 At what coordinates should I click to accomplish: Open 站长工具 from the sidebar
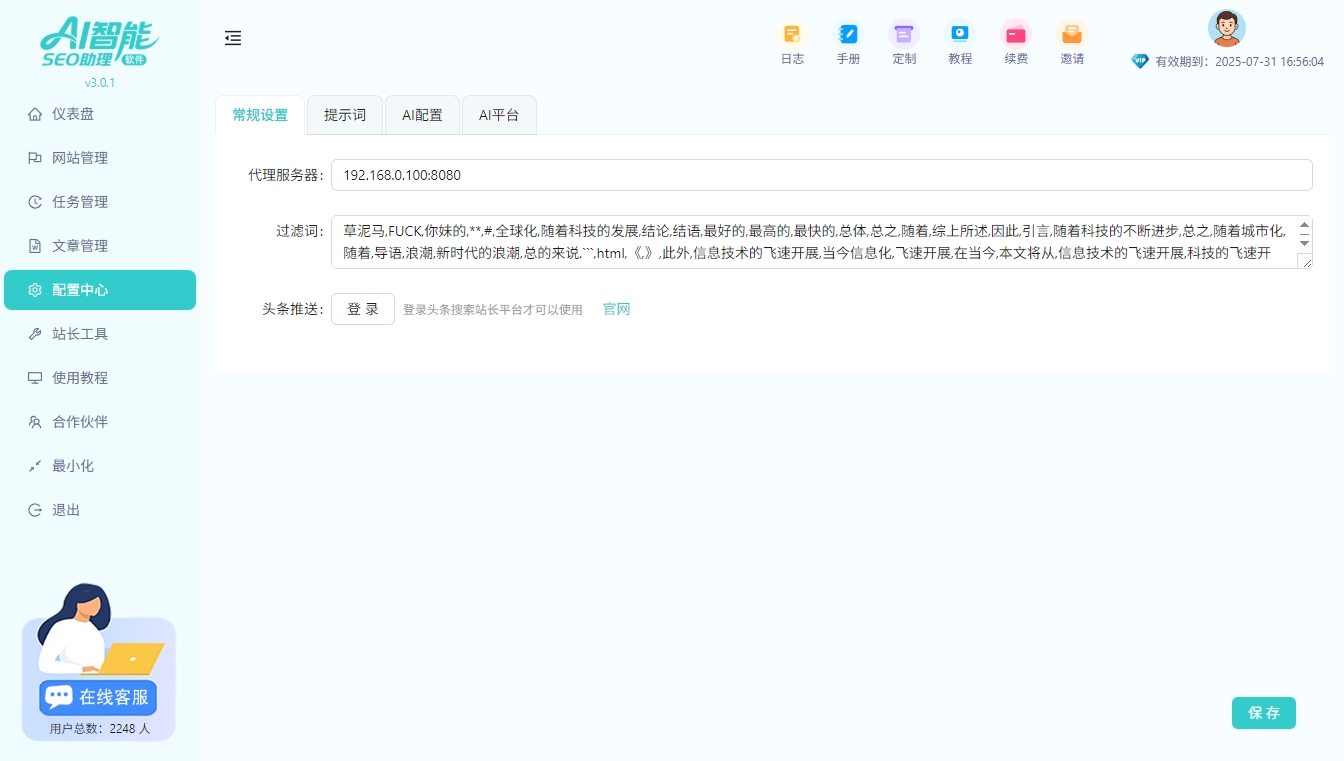tap(77, 333)
